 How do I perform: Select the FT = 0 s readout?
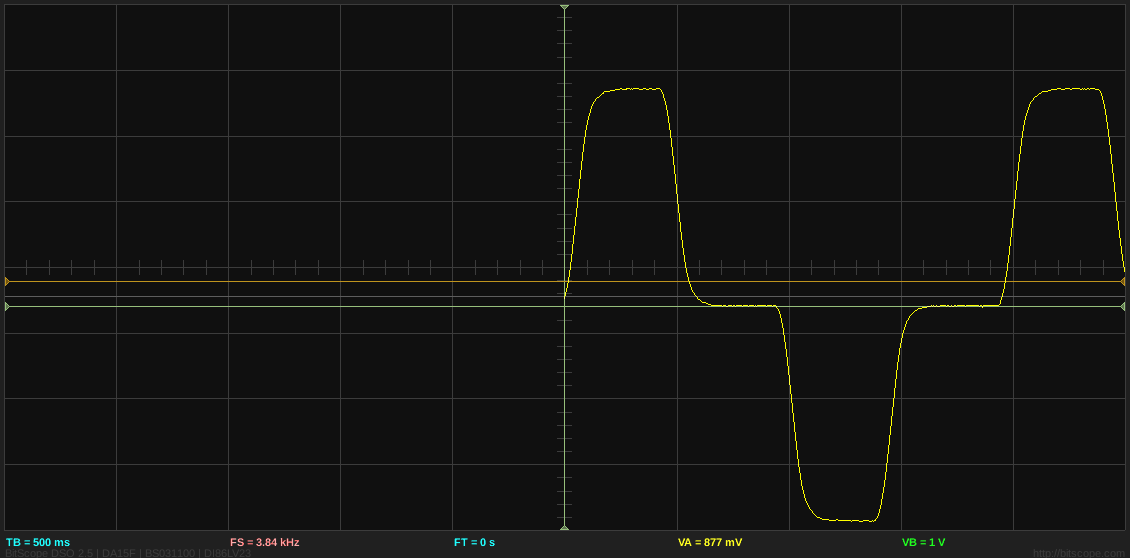pos(474,542)
